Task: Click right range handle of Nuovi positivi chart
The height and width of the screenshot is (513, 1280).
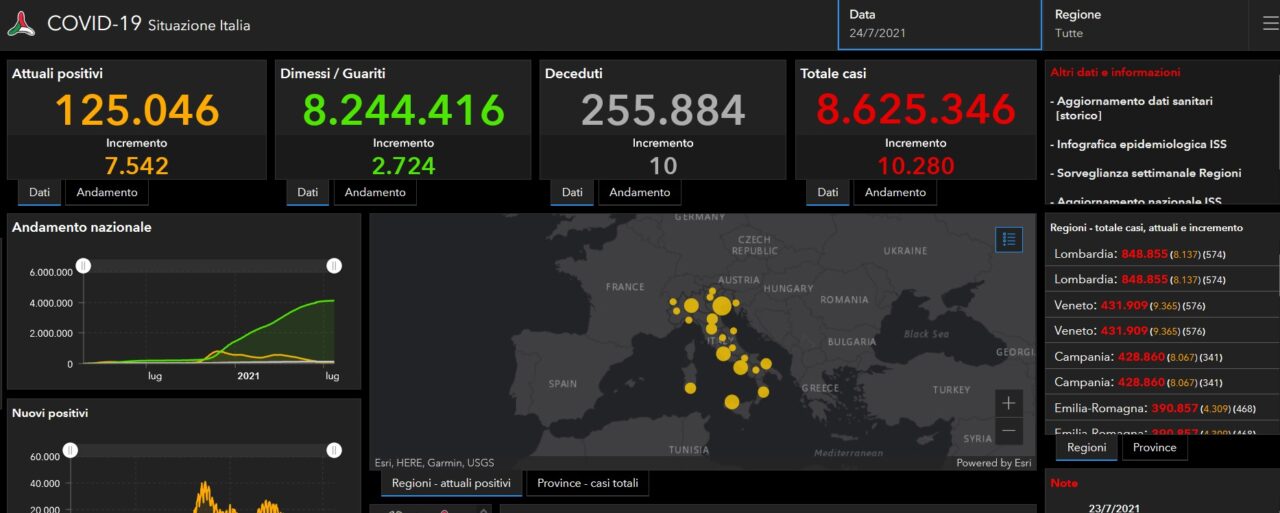Action: tap(334, 450)
